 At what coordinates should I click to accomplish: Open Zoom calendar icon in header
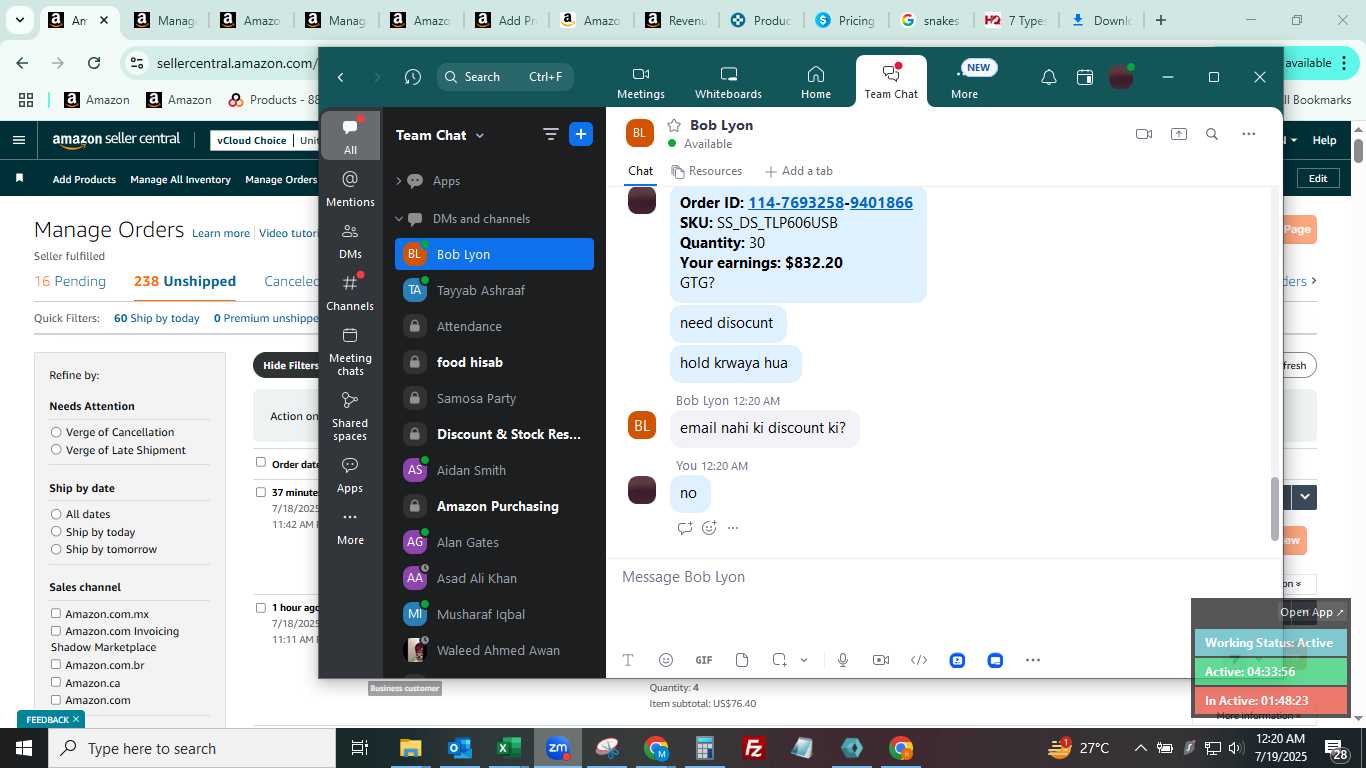coord(1084,77)
